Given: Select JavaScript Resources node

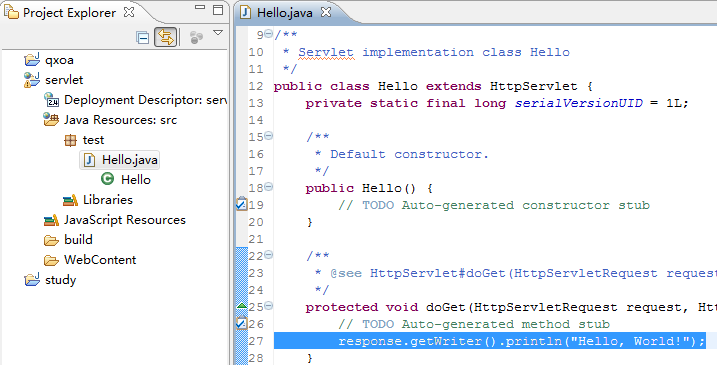Looking at the screenshot, I should pyautogui.click(x=125, y=220).
